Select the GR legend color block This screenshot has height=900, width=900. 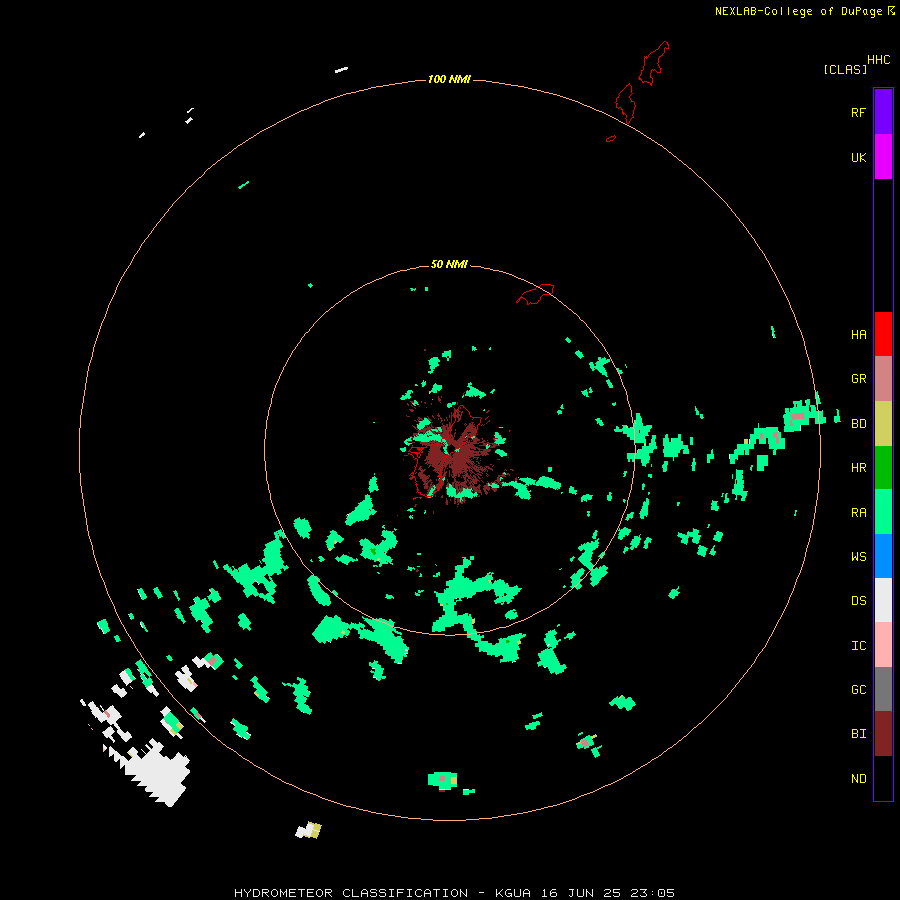883,379
